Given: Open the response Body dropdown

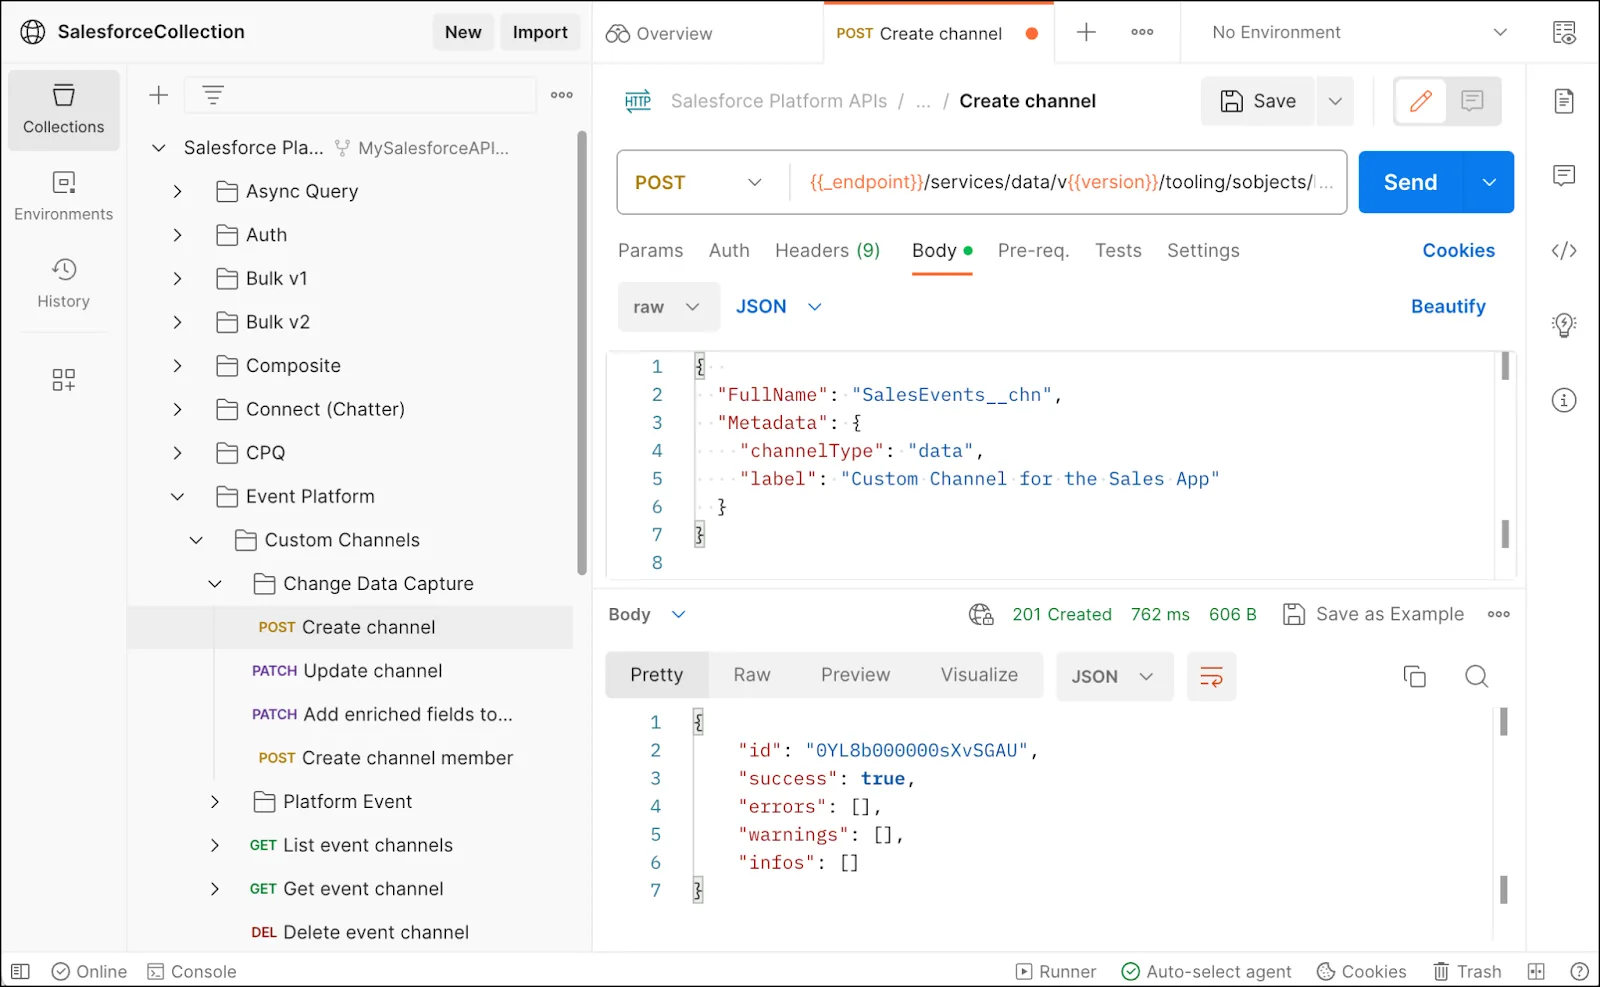Looking at the screenshot, I should [x=647, y=614].
